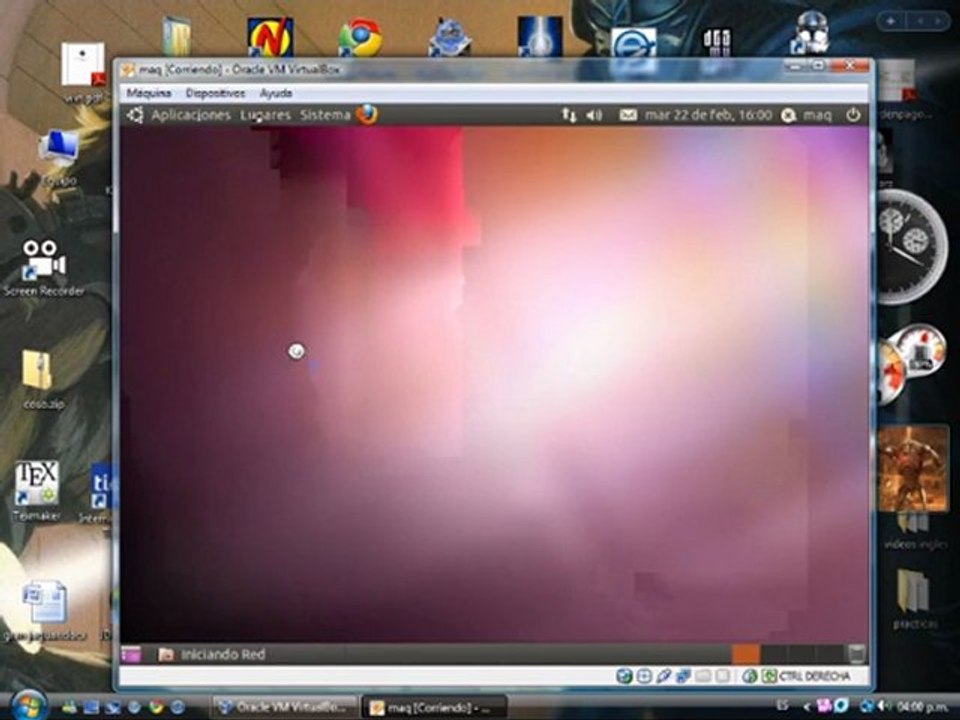The height and width of the screenshot is (720, 960).
Task: Open the Dispositivos menu in VirtualBox
Action: (215, 93)
